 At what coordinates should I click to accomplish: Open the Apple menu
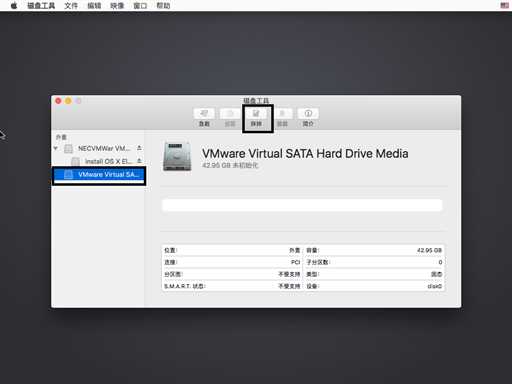14,6
